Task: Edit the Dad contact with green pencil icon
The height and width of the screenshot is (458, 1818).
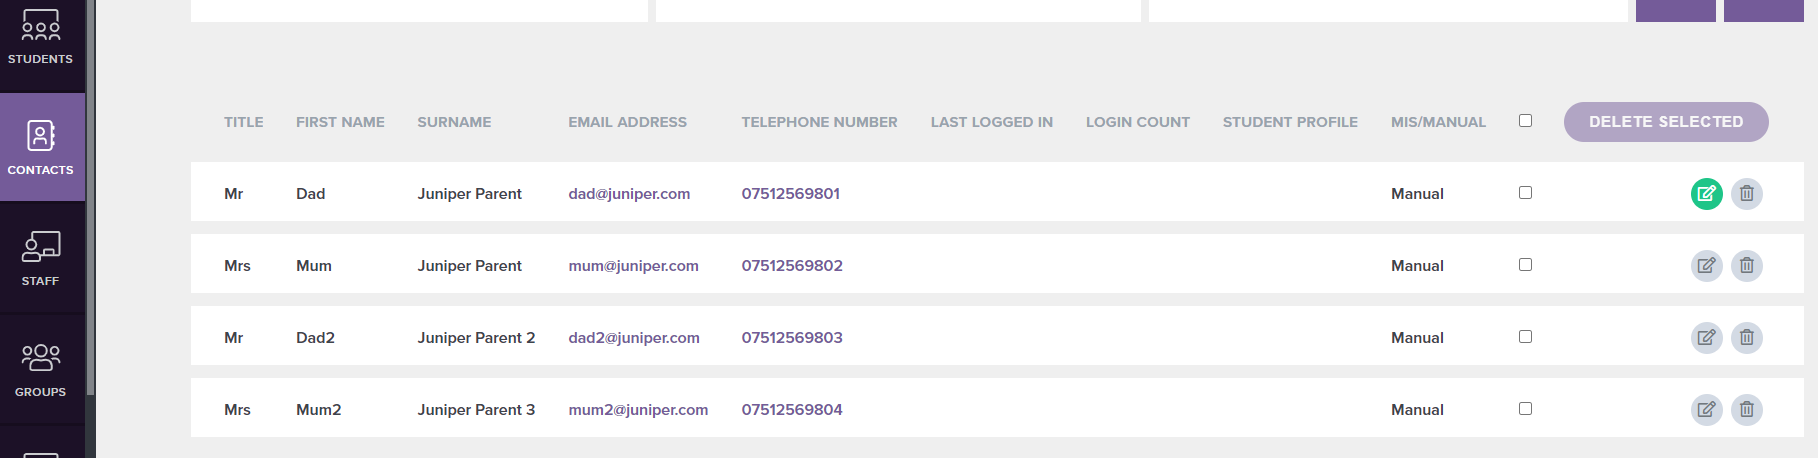Action: 1706,194
